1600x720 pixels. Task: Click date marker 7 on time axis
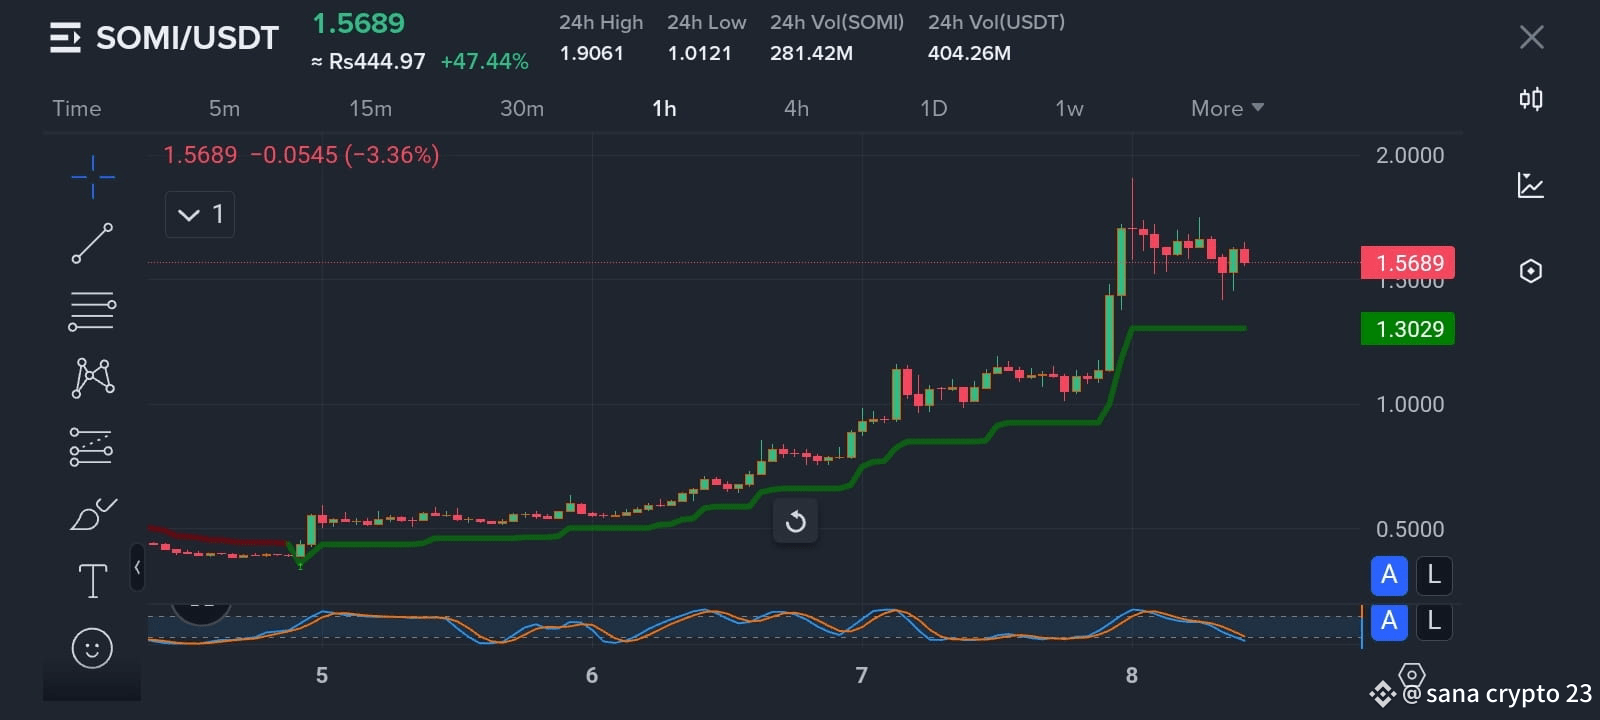coord(862,675)
